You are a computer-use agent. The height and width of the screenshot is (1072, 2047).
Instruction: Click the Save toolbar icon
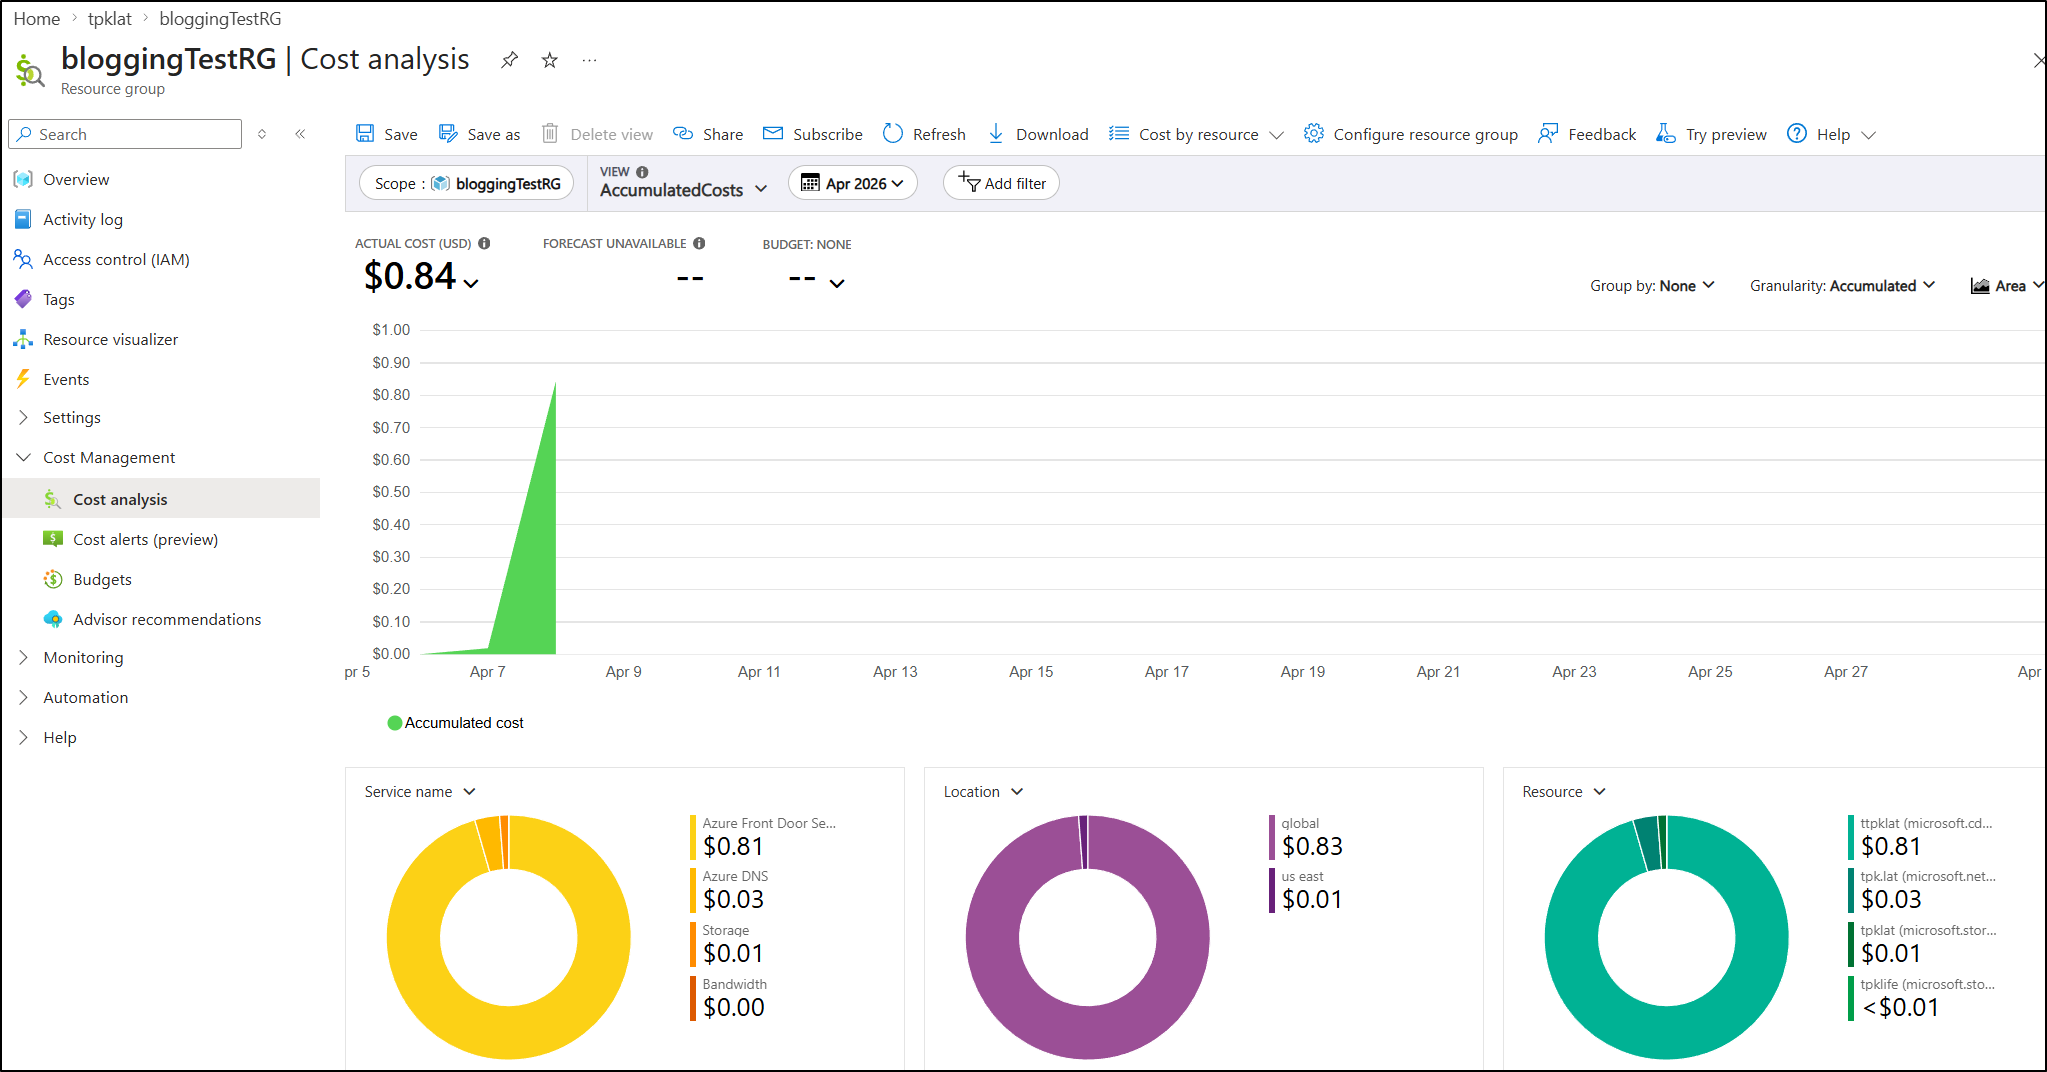click(x=366, y=134)
